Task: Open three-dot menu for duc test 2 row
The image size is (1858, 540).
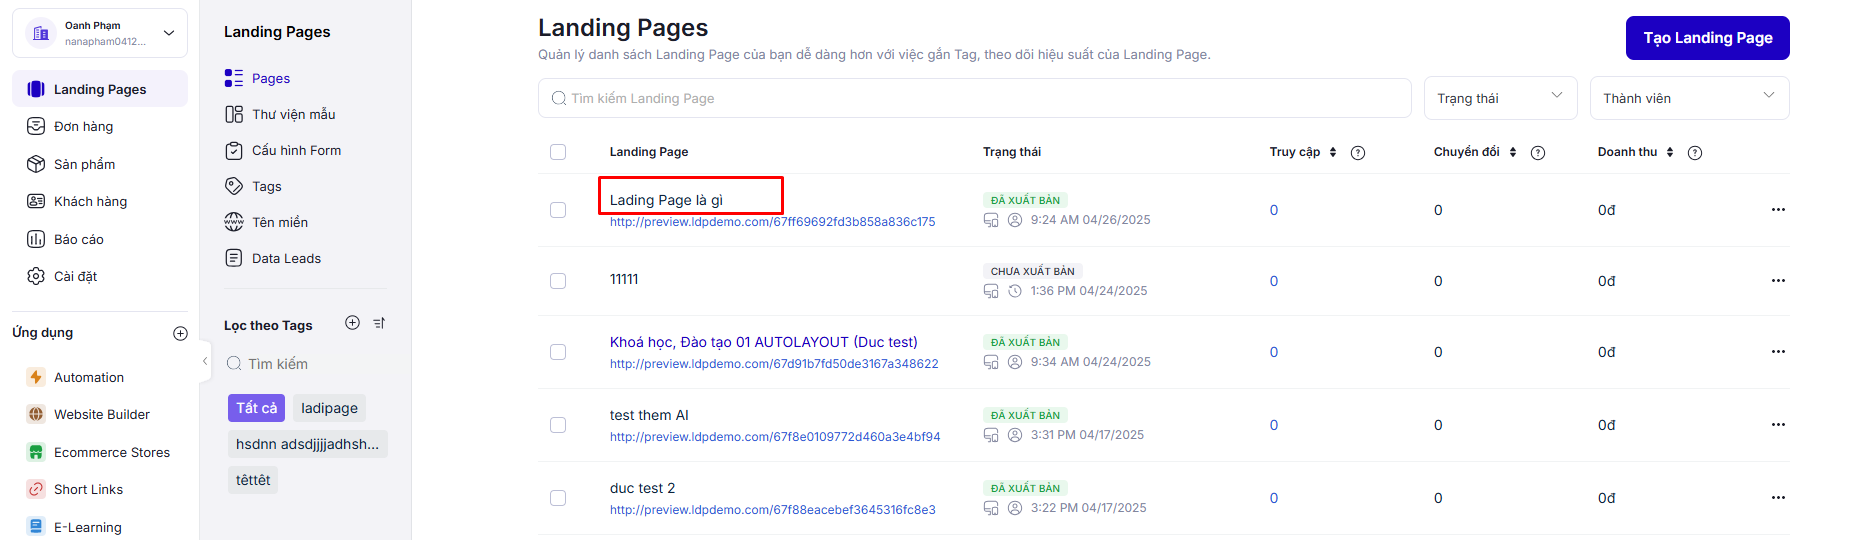Action: [x=1777, y=498]
